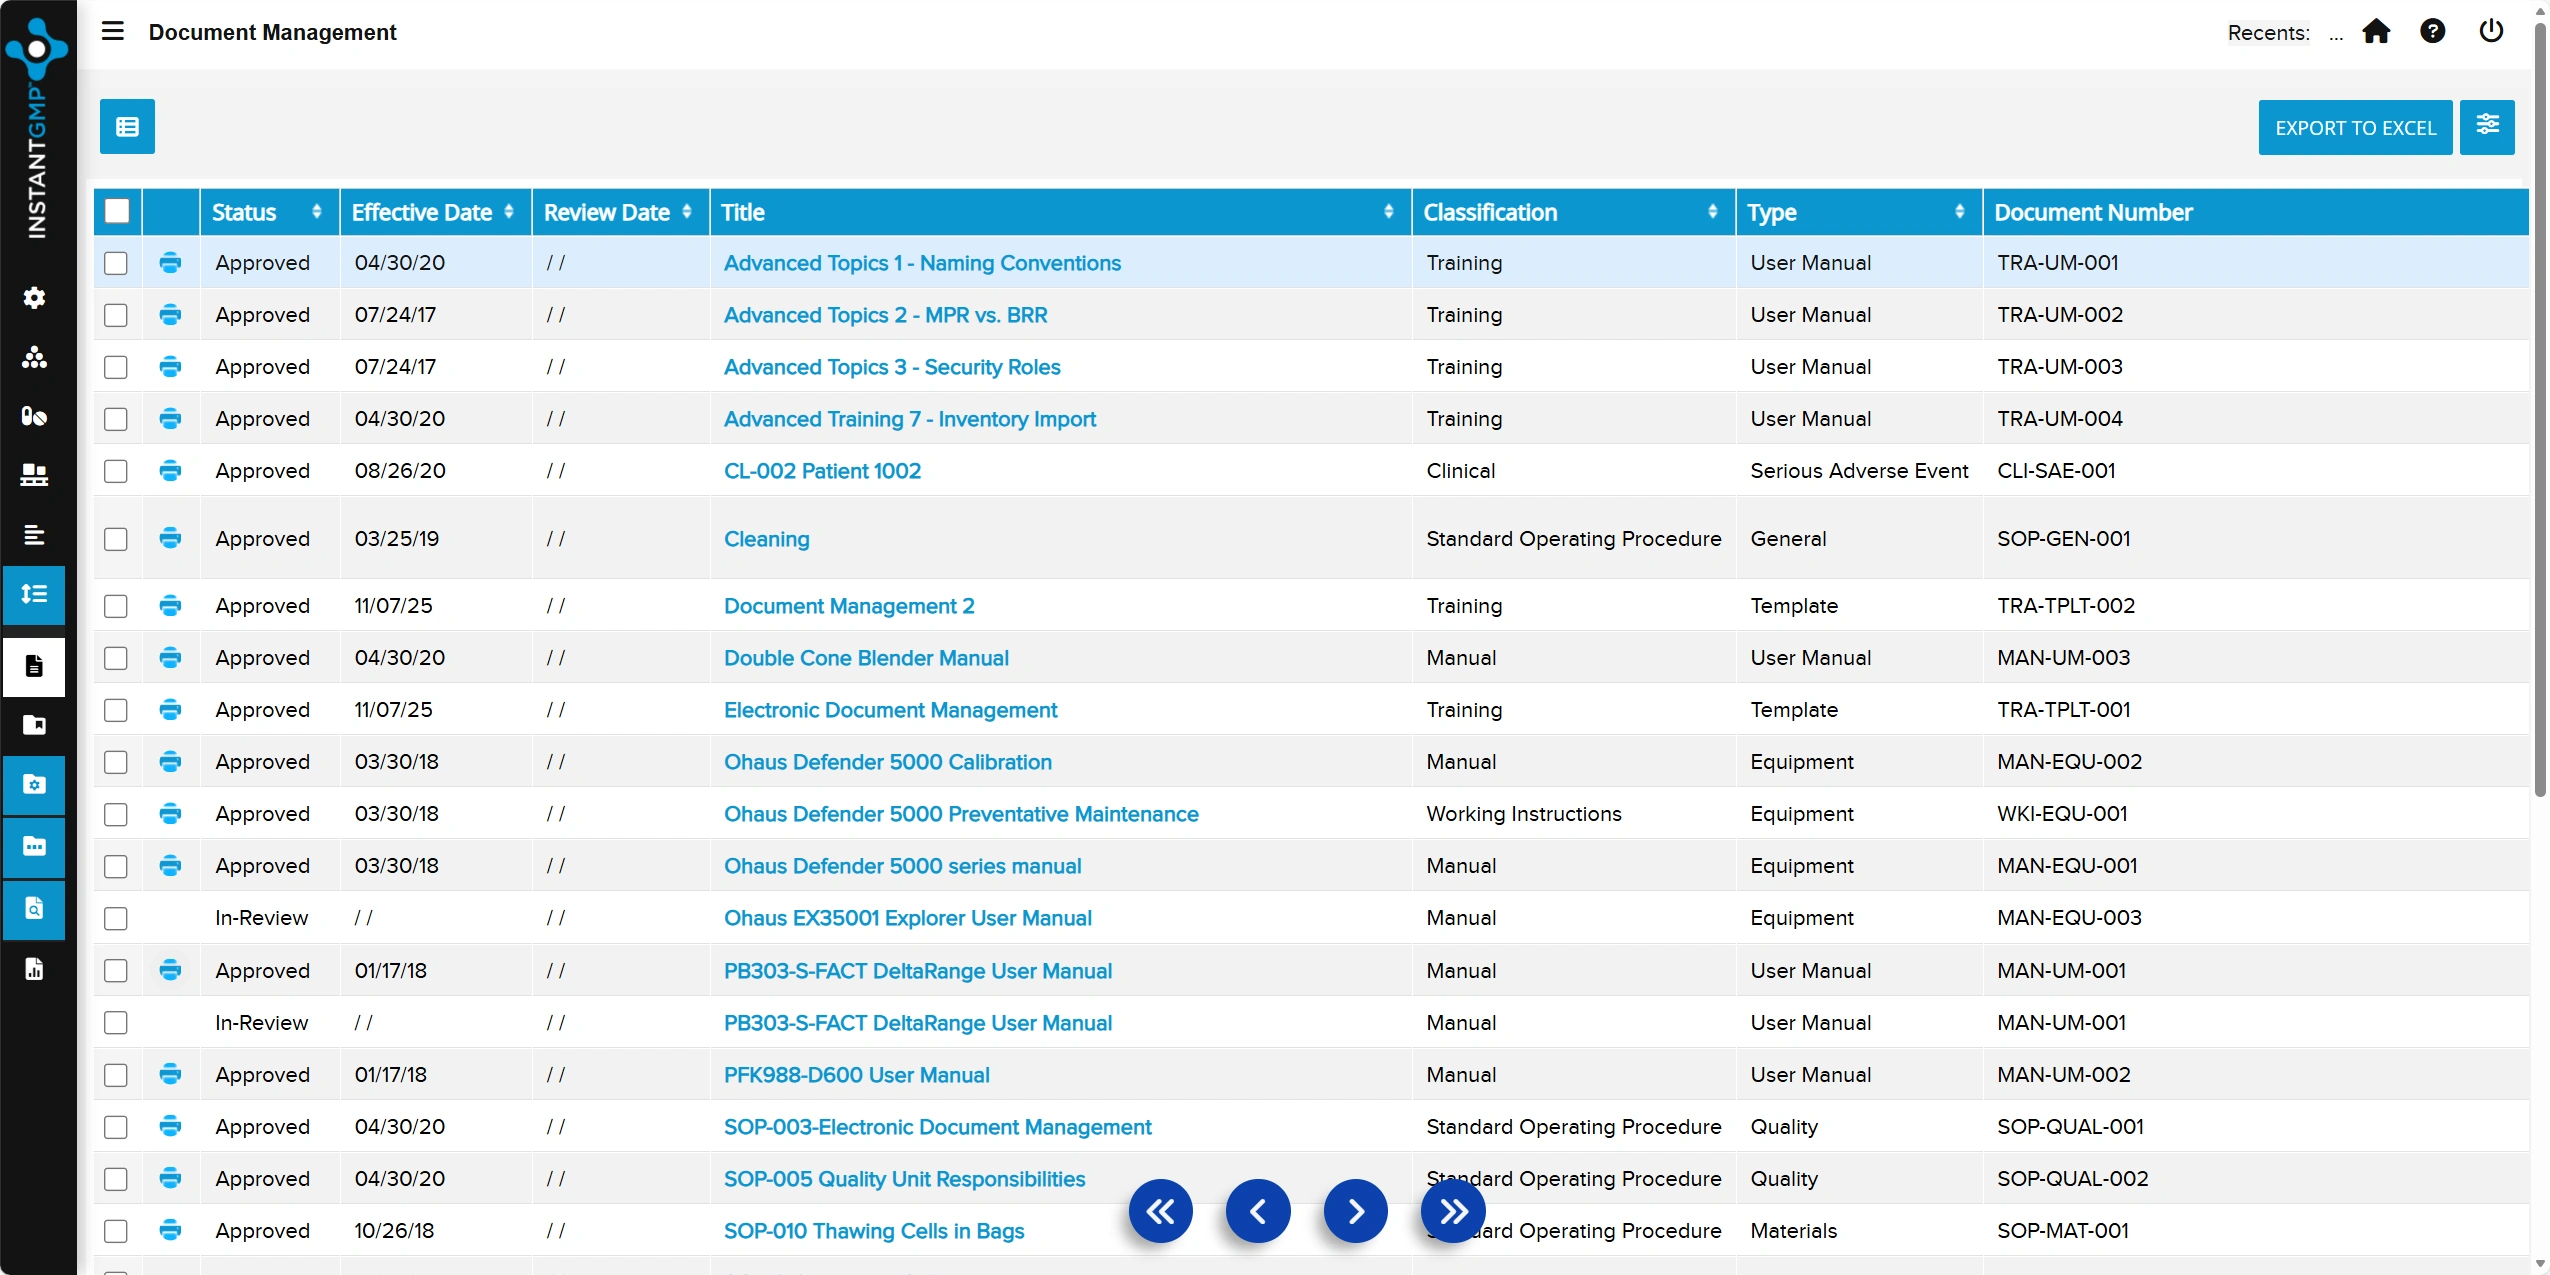2550x1275 pixels.
Task: Sort table by Effective Date
Action: pyautogui.click(x=509, y=212)
